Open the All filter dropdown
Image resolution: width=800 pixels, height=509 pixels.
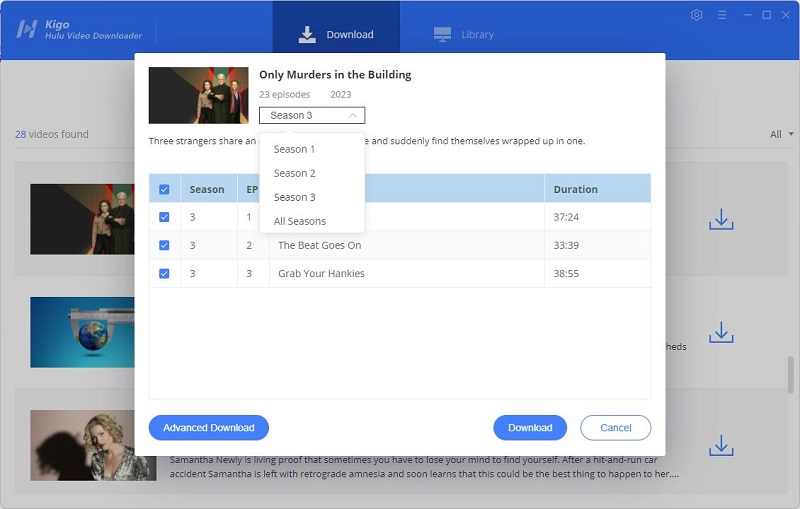[x=782, y=134]
